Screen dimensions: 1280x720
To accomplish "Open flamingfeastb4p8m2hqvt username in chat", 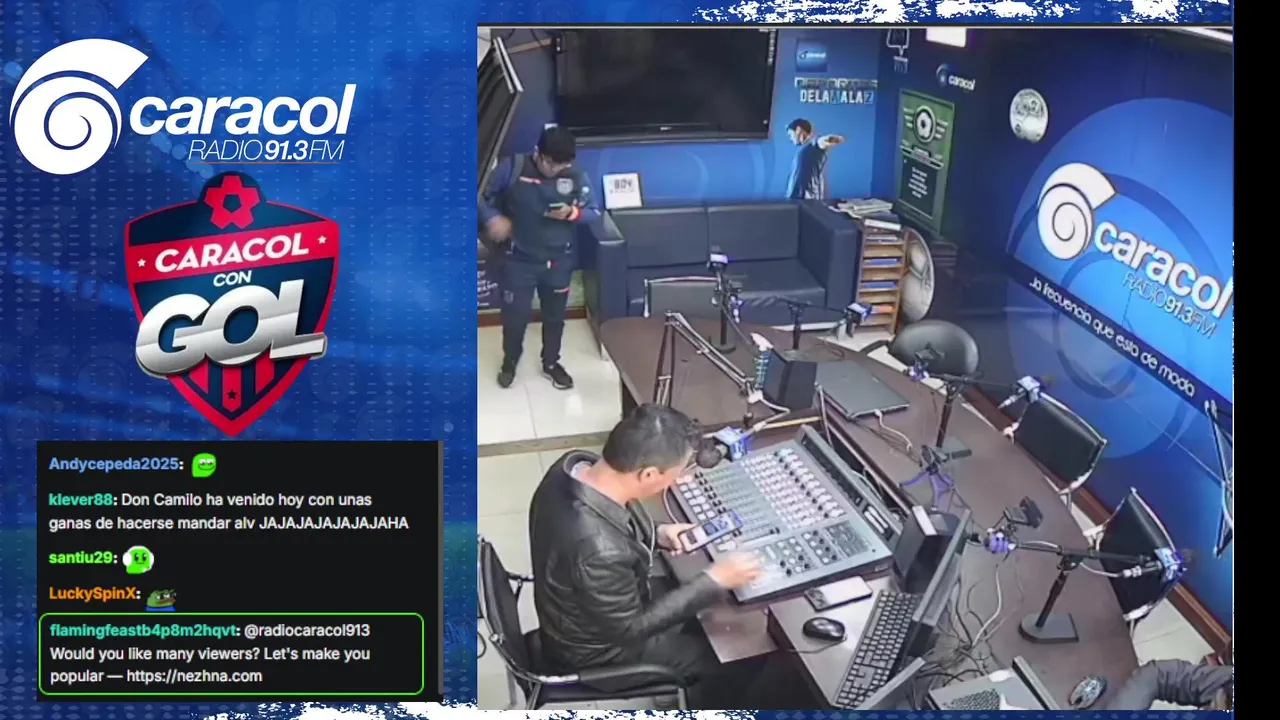I will point(142,631).
